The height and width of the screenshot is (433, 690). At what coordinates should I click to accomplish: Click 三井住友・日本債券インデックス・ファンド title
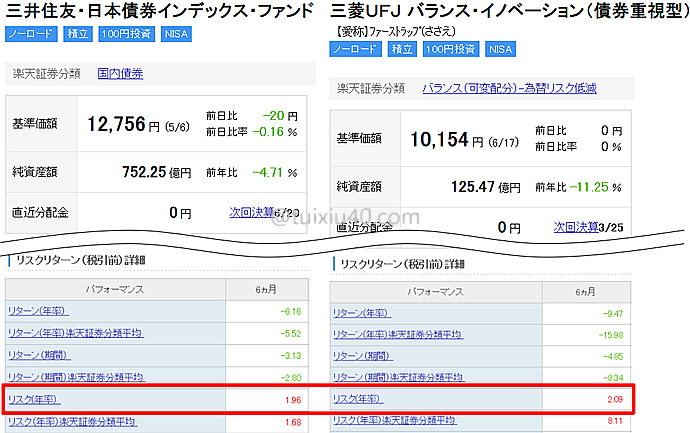coord(160,11)
